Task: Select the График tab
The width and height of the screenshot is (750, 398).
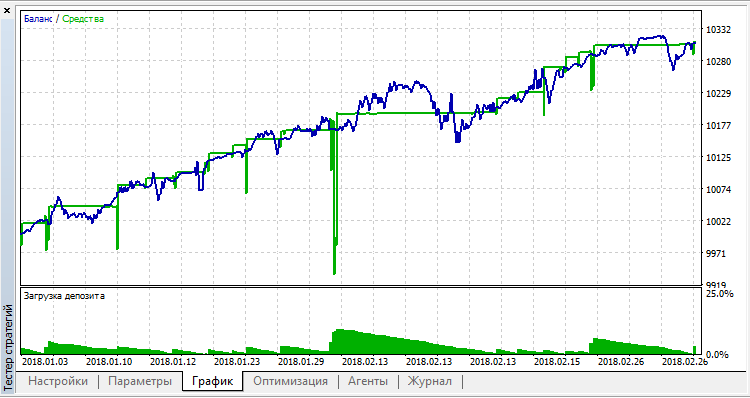Action: [x=212, y=381]
